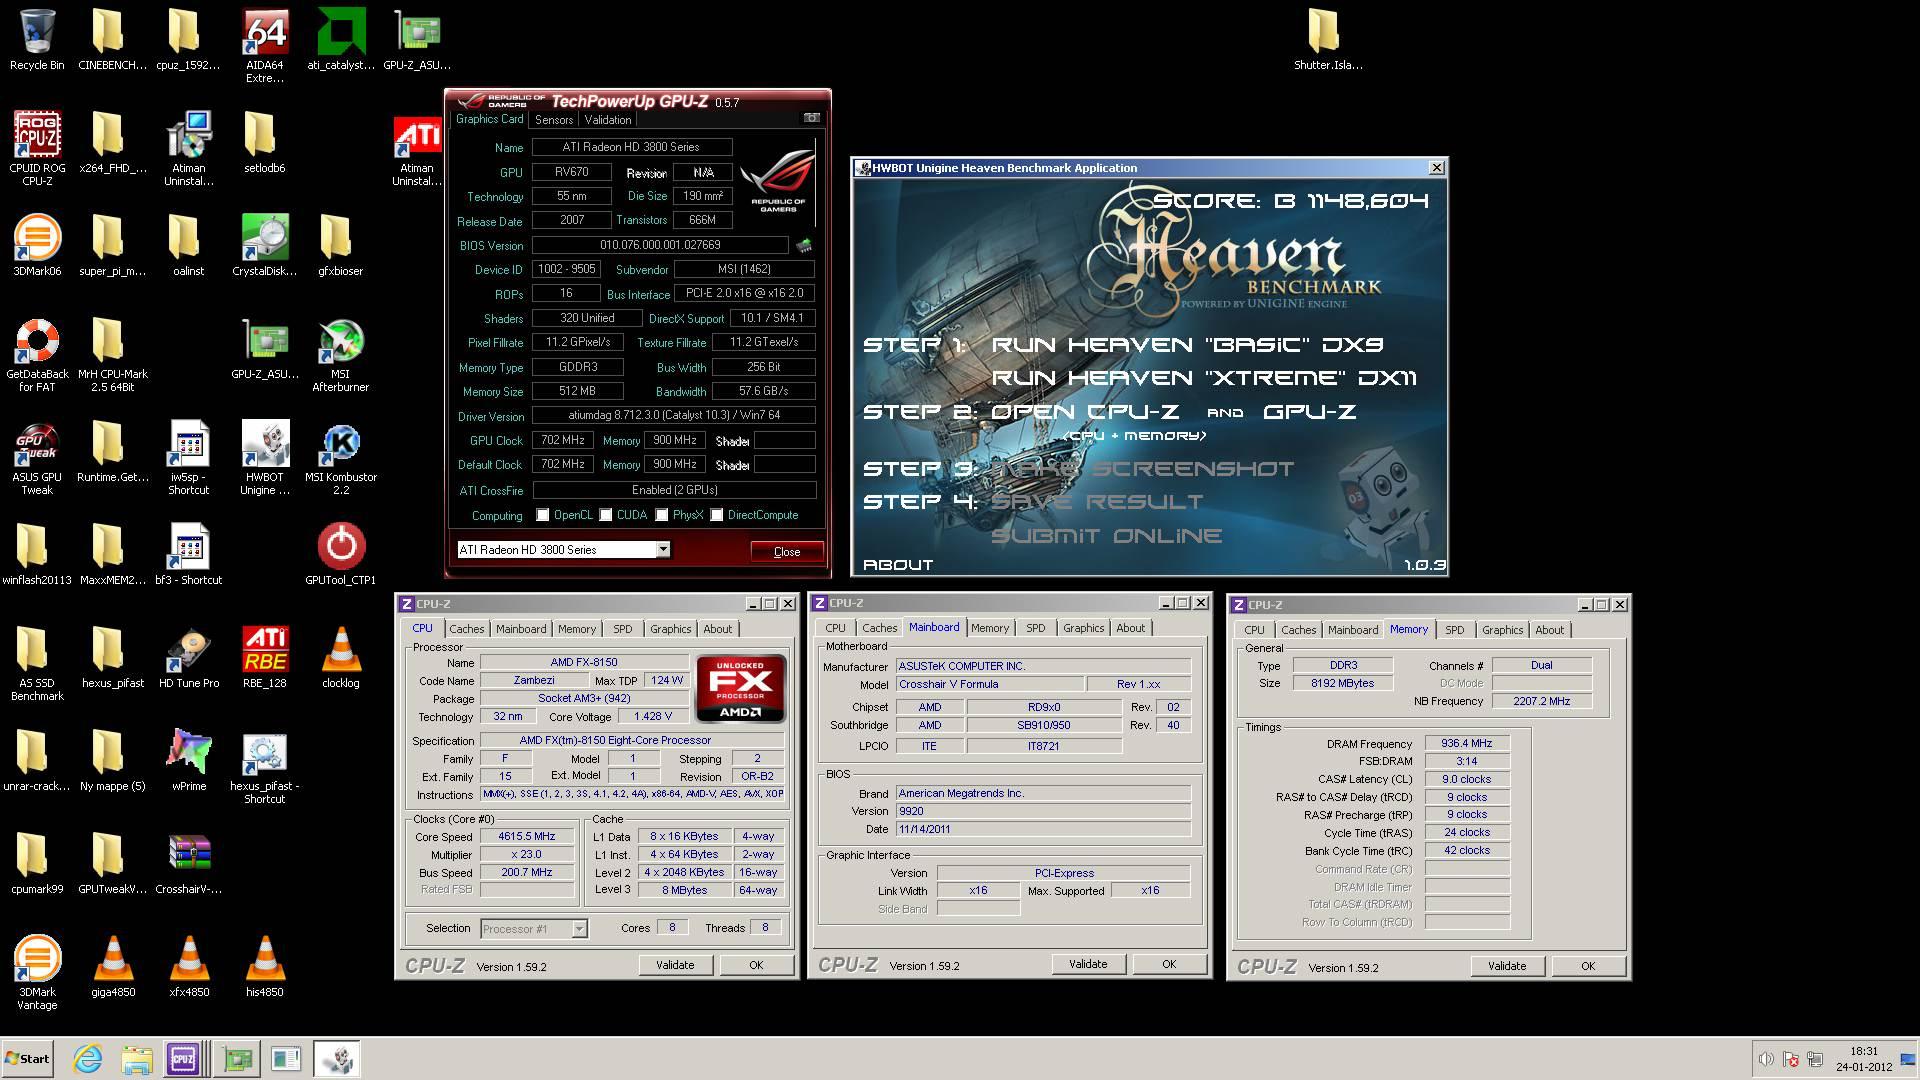Open RBE_128 ATI icon
The width and height of the screenshot is (1920, 1080).
(x=265, y=657)
